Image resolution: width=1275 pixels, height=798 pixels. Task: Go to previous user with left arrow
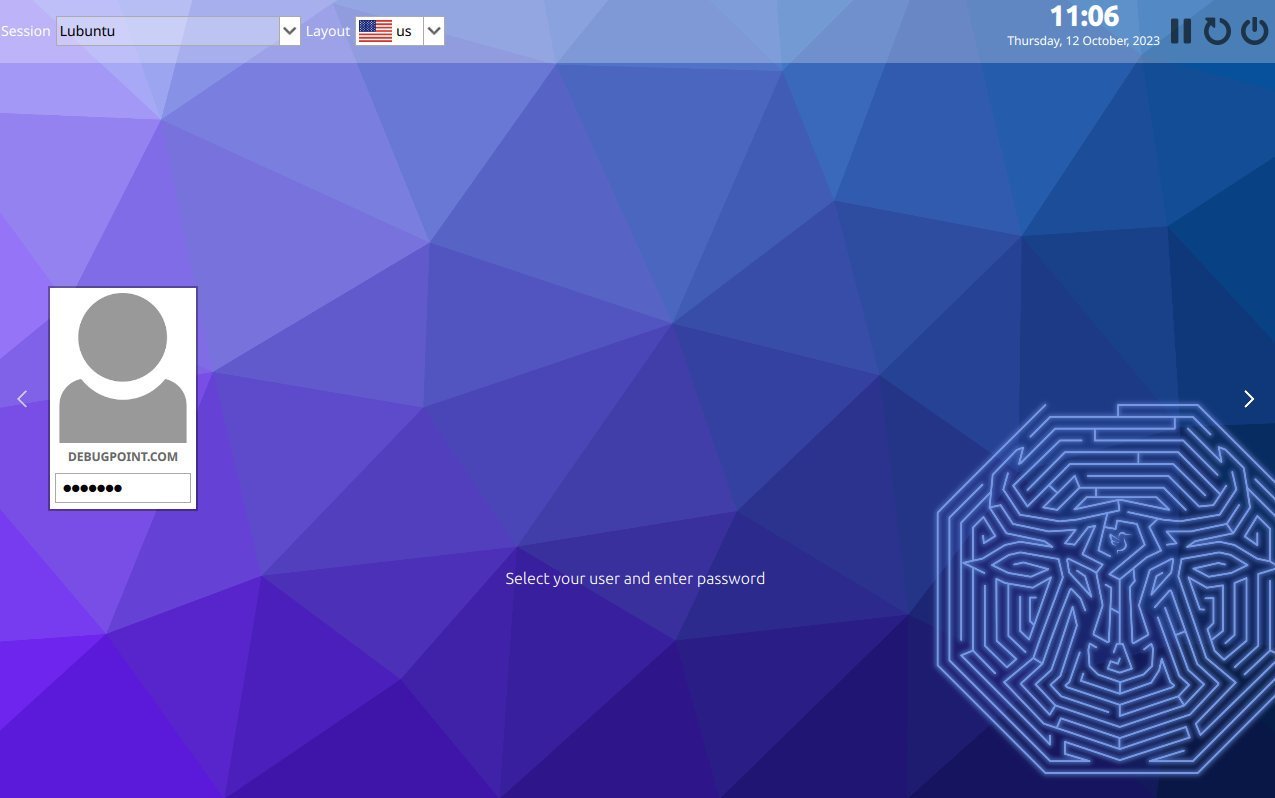coord(22,399)
